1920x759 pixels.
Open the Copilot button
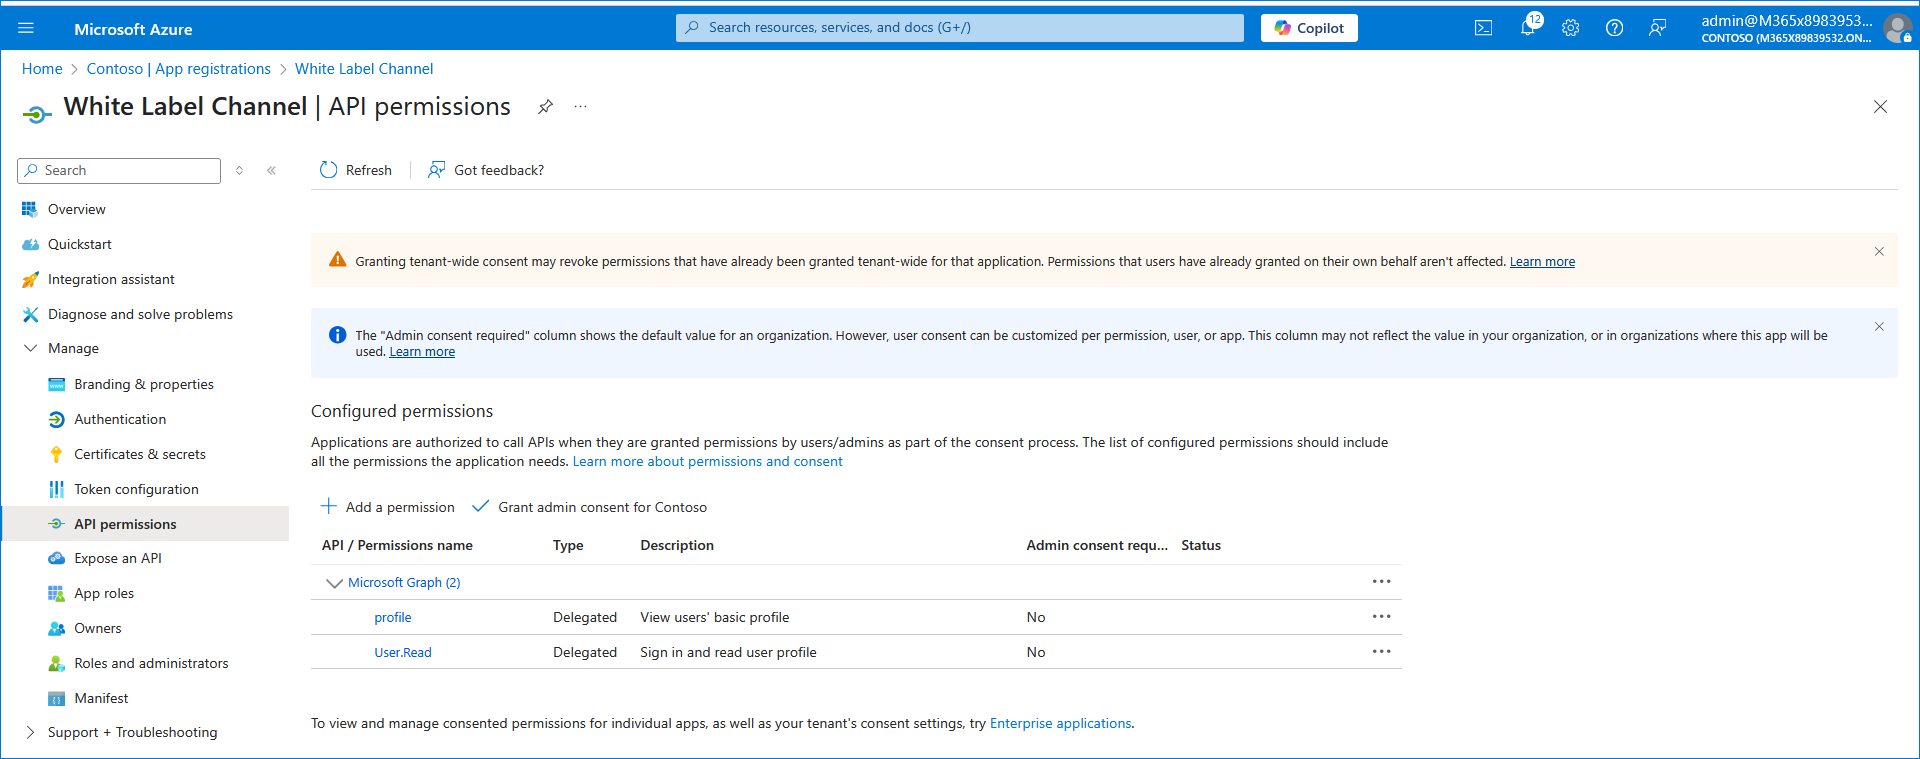coord(1308,28)
